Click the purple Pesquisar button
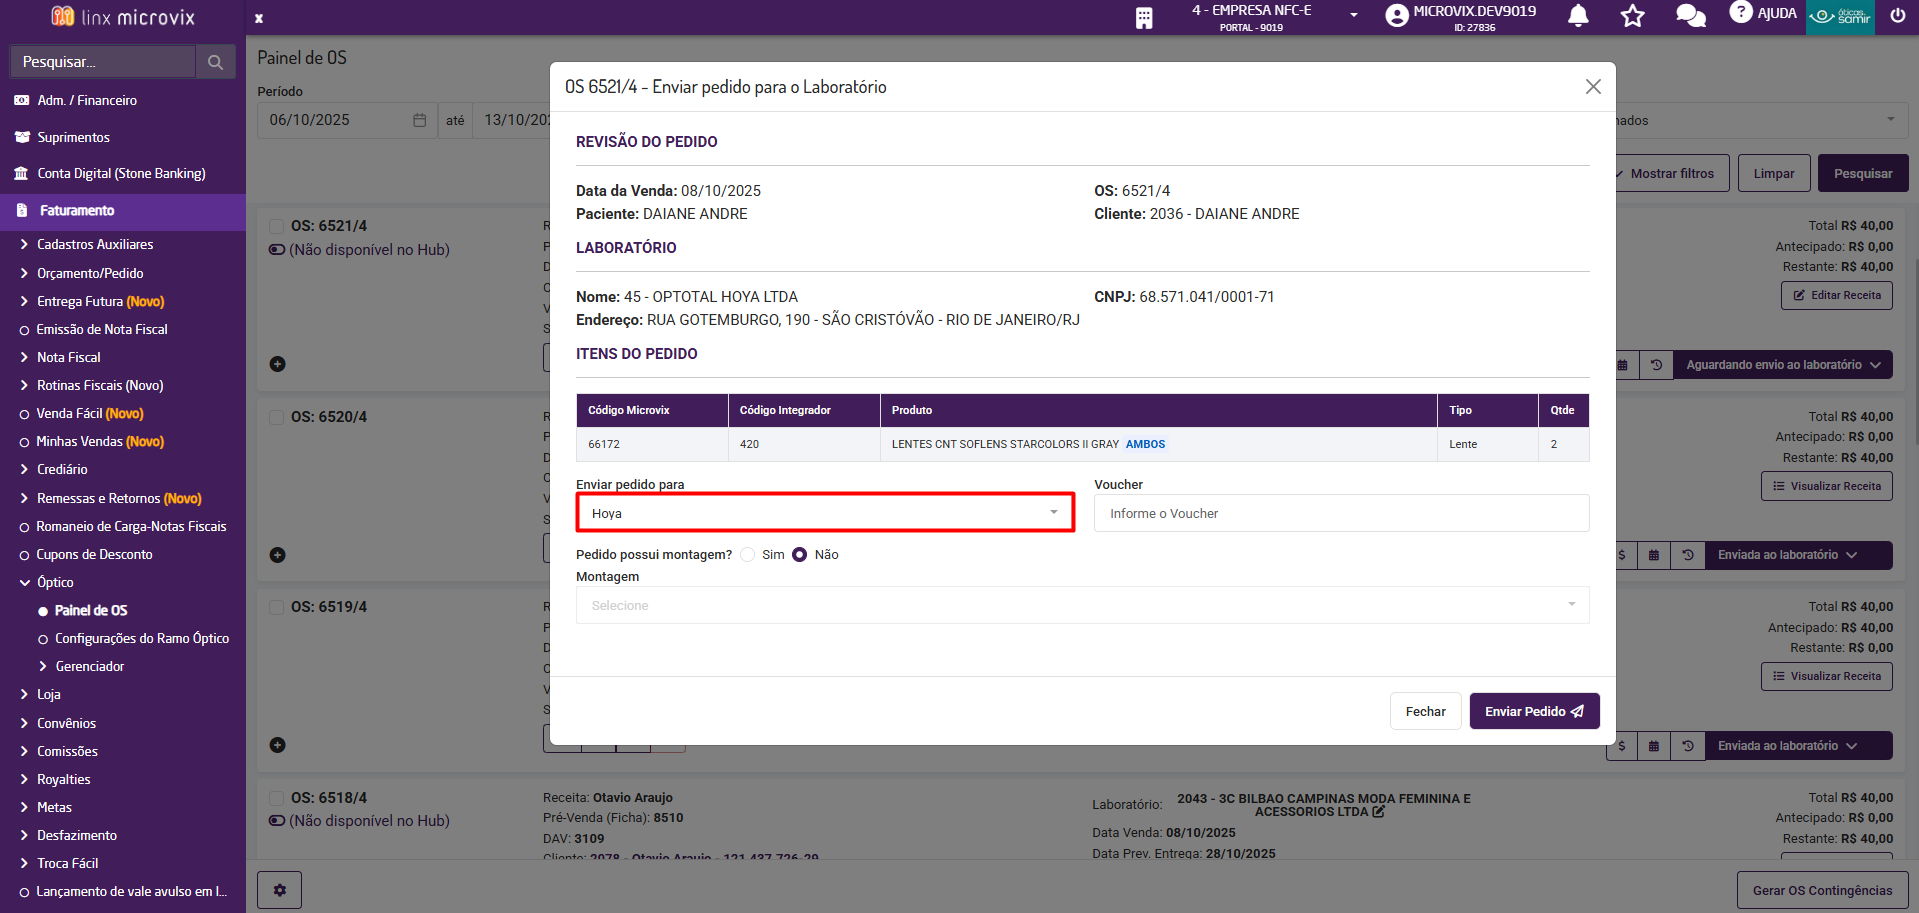Image resolution: width=1919 pixels, height=913 pixels. (x=1863, y=173)
